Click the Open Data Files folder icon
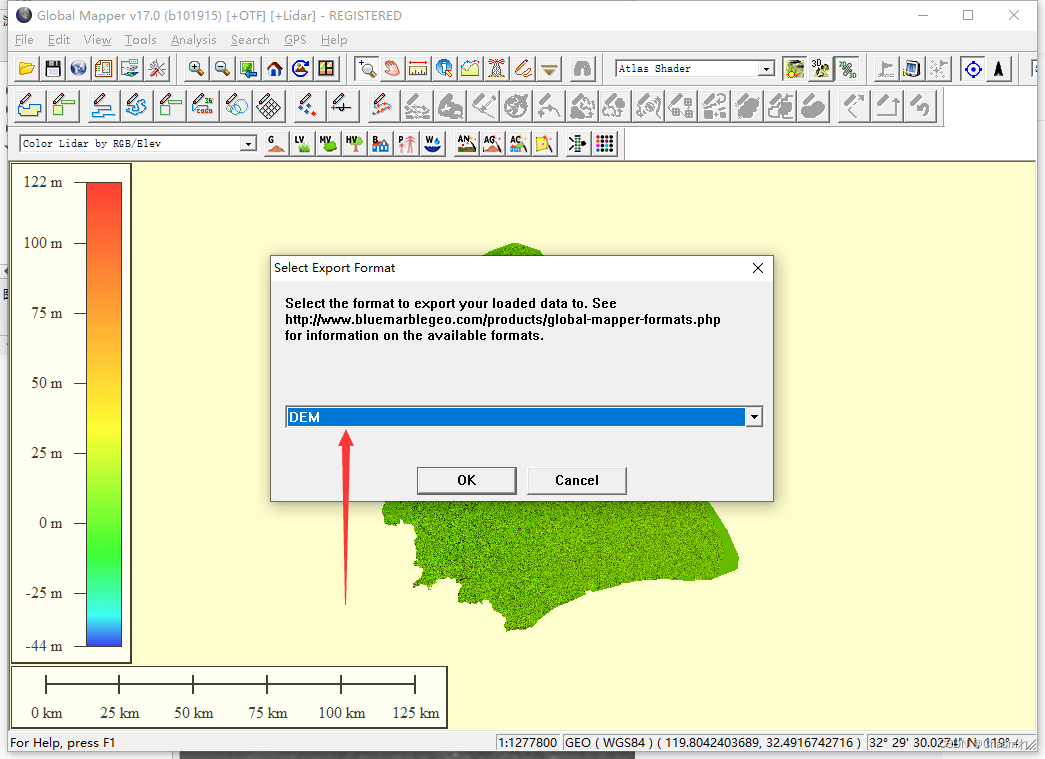This screenshot has width=1045, height=759. 27,69
